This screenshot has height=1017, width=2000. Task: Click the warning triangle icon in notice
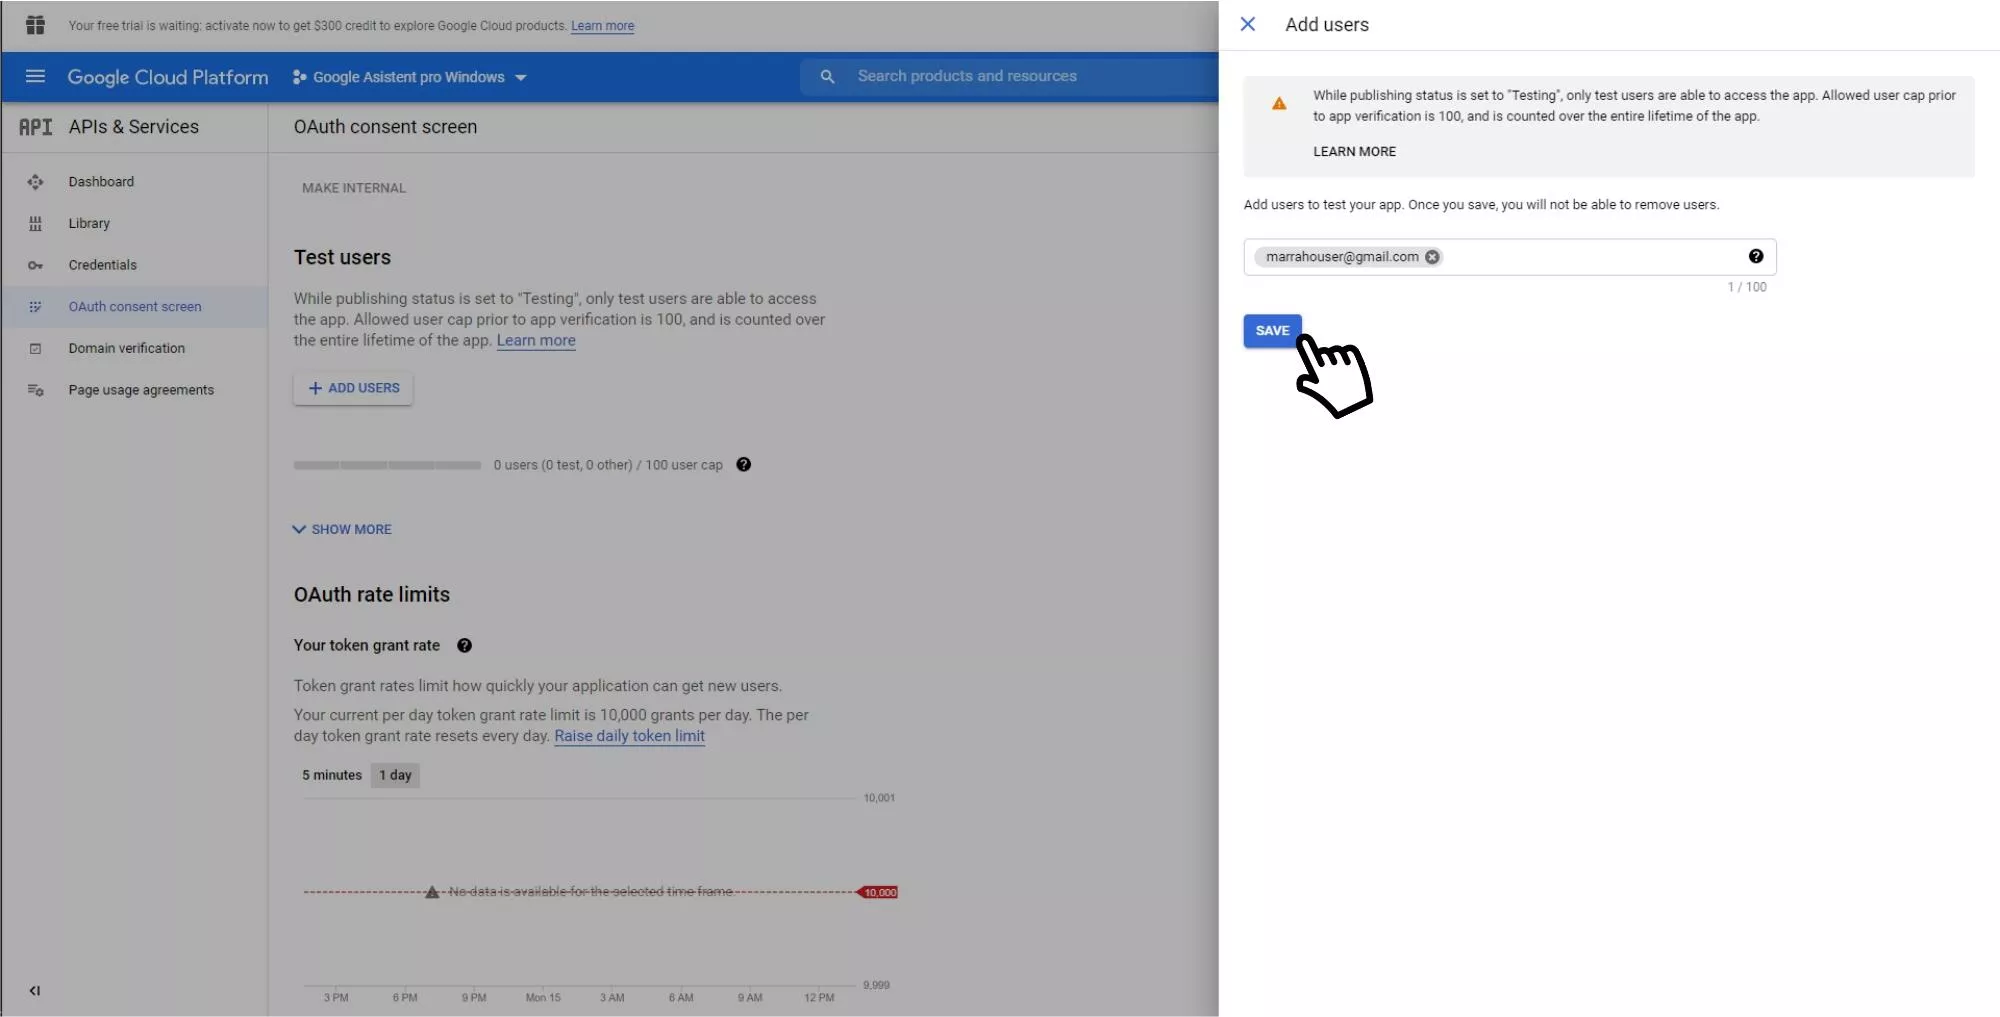point(1279,103)
